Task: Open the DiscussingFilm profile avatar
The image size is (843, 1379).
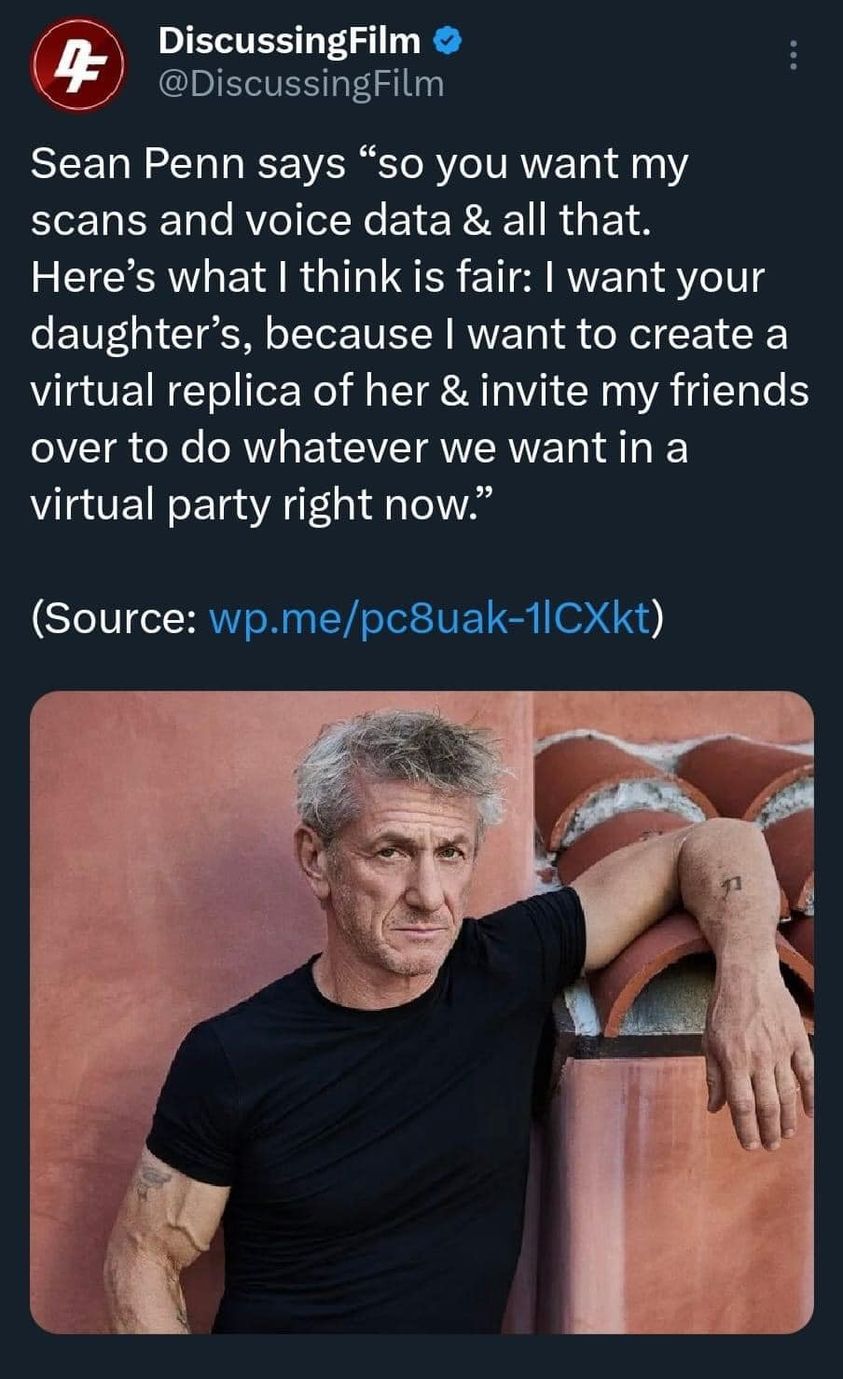Action: click(x=77, y=65)
